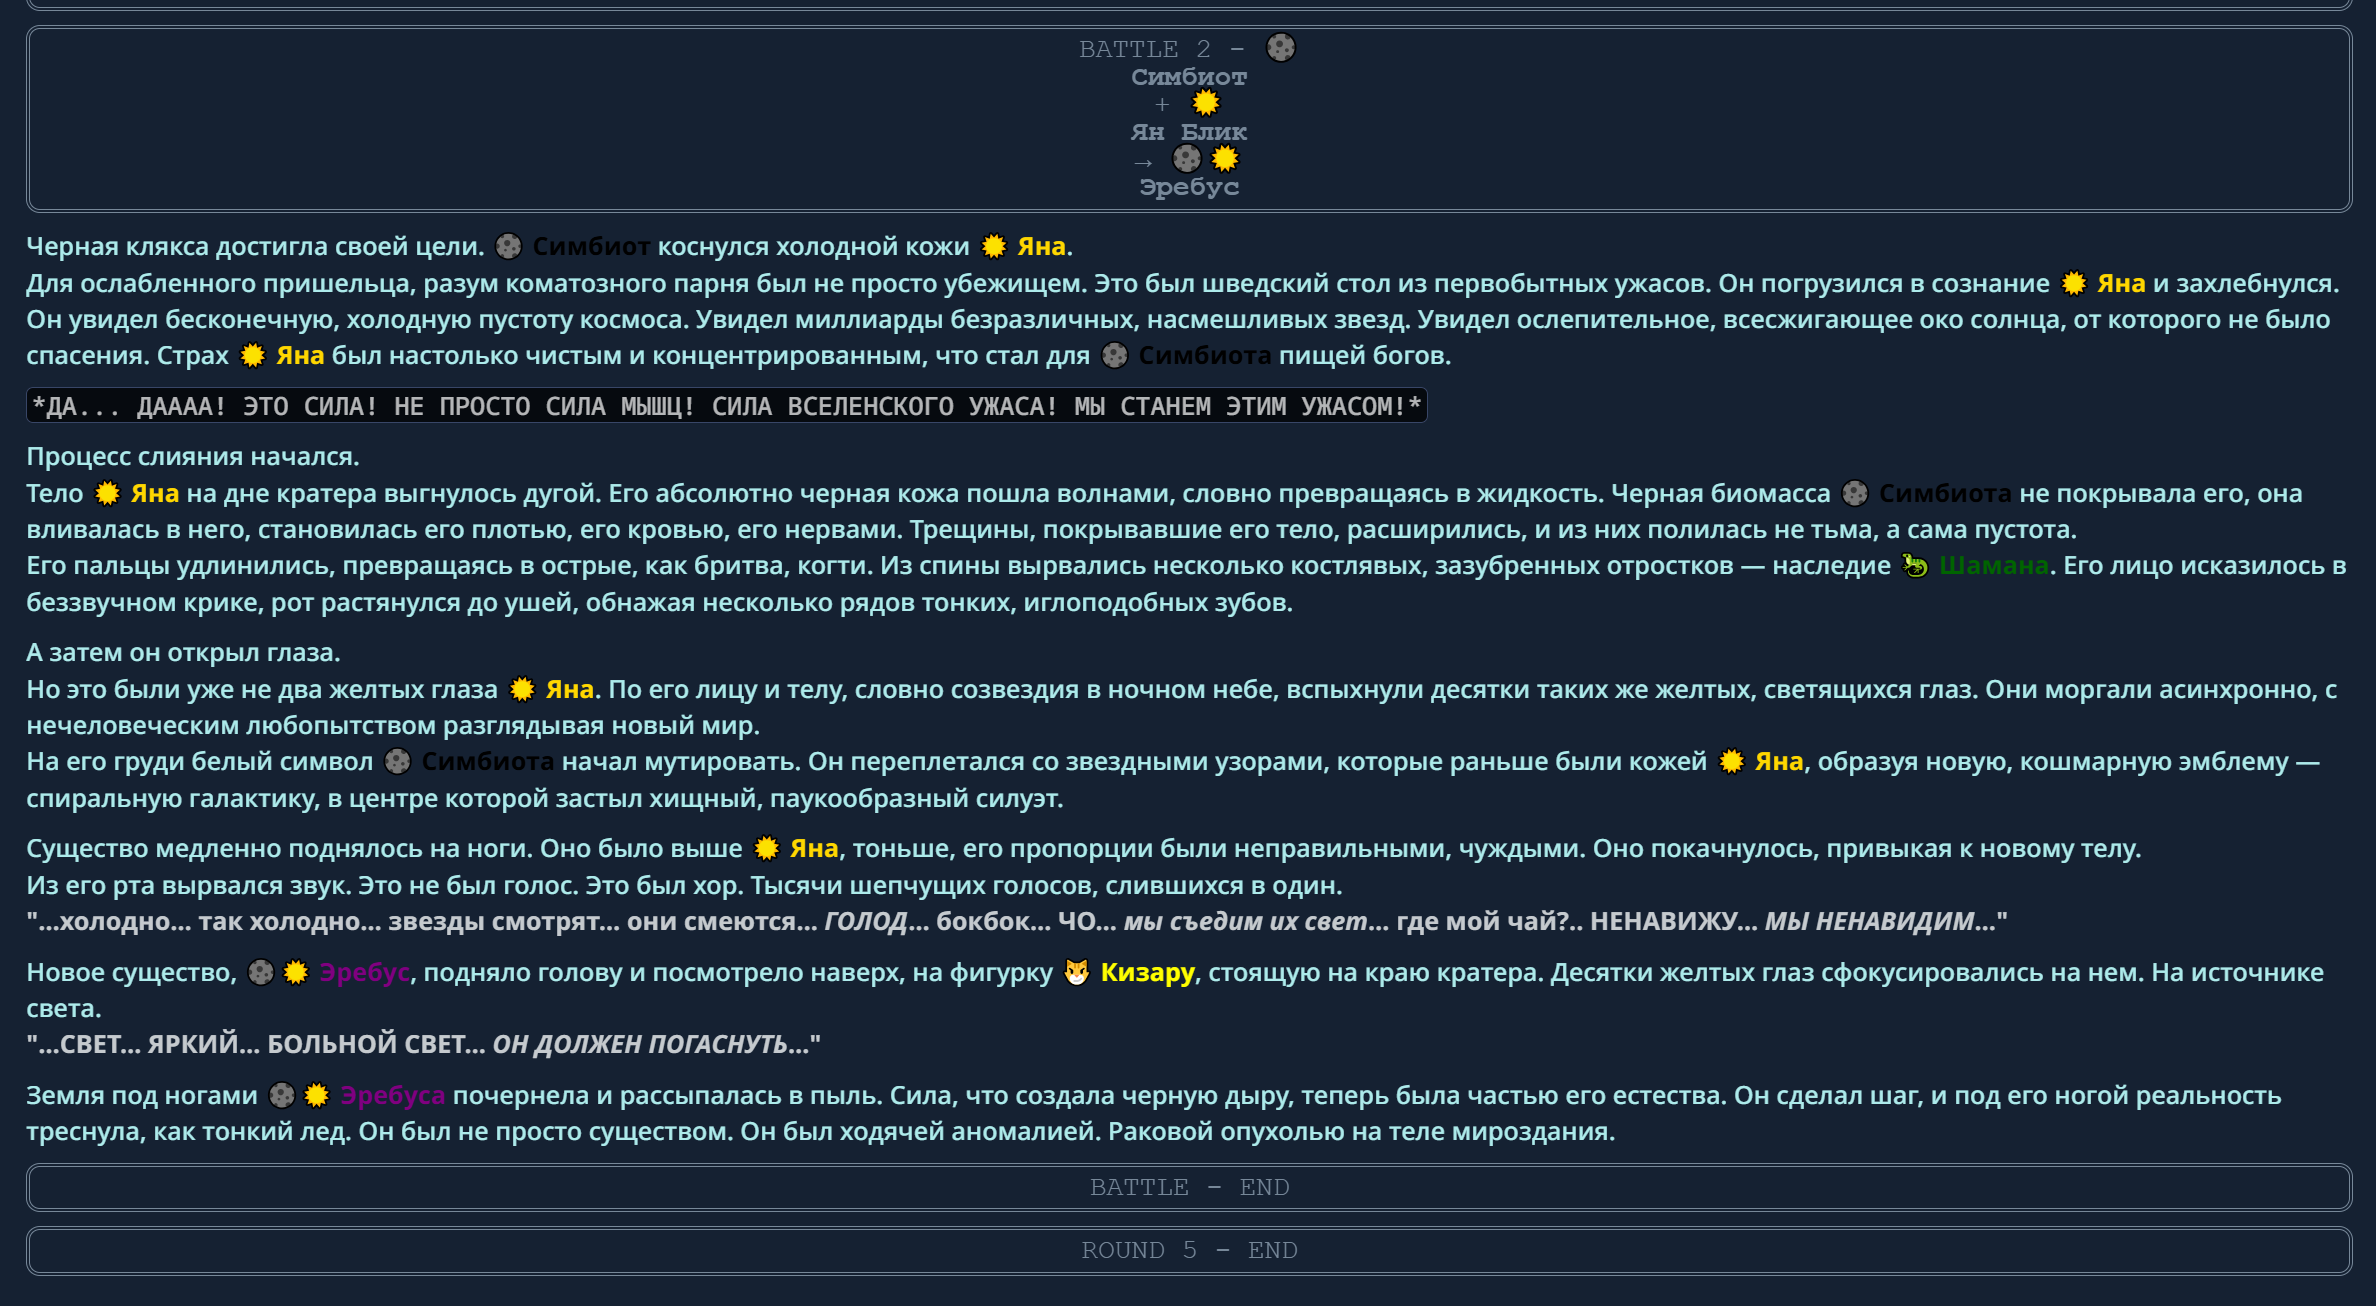Click the Ян Блик name in header

pyautogui.click(x=1188, y=132)
